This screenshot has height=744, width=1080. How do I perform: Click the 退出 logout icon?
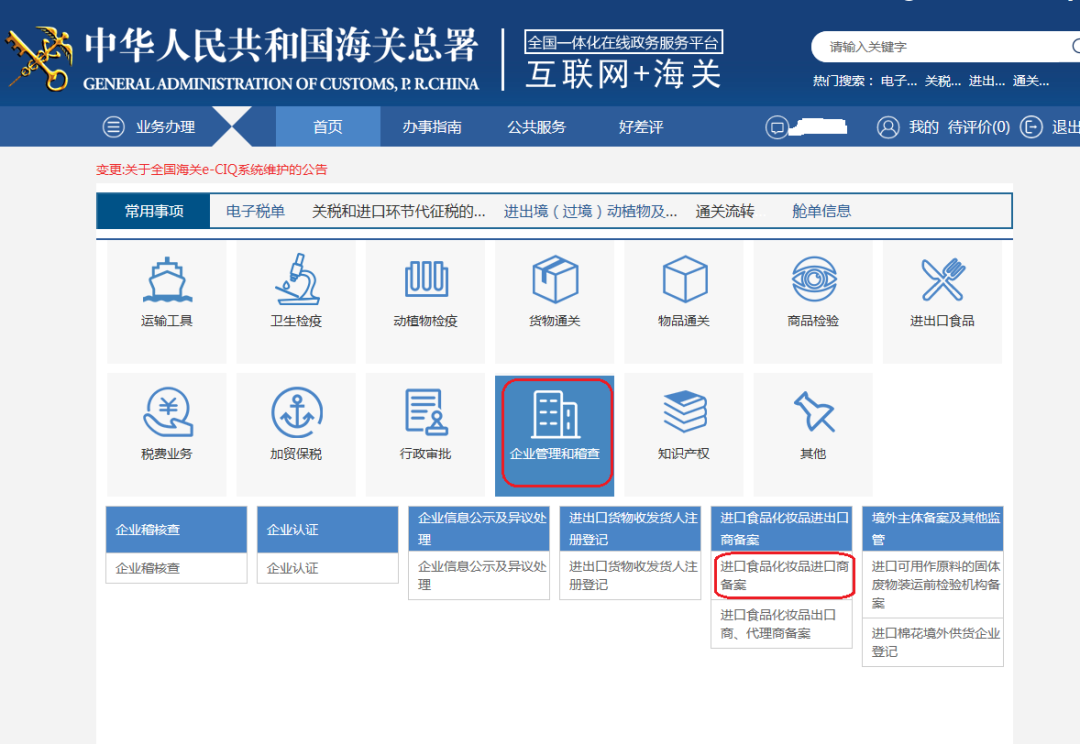click(1031, 127)
